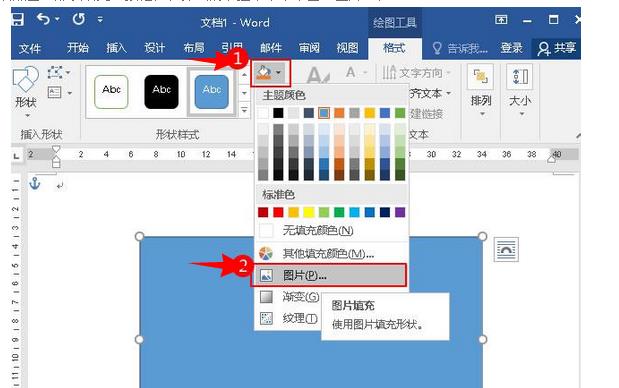Choose 图片(P)... picture fill option
Viewport: 619px width, 388px height.
tap(328, 276)
